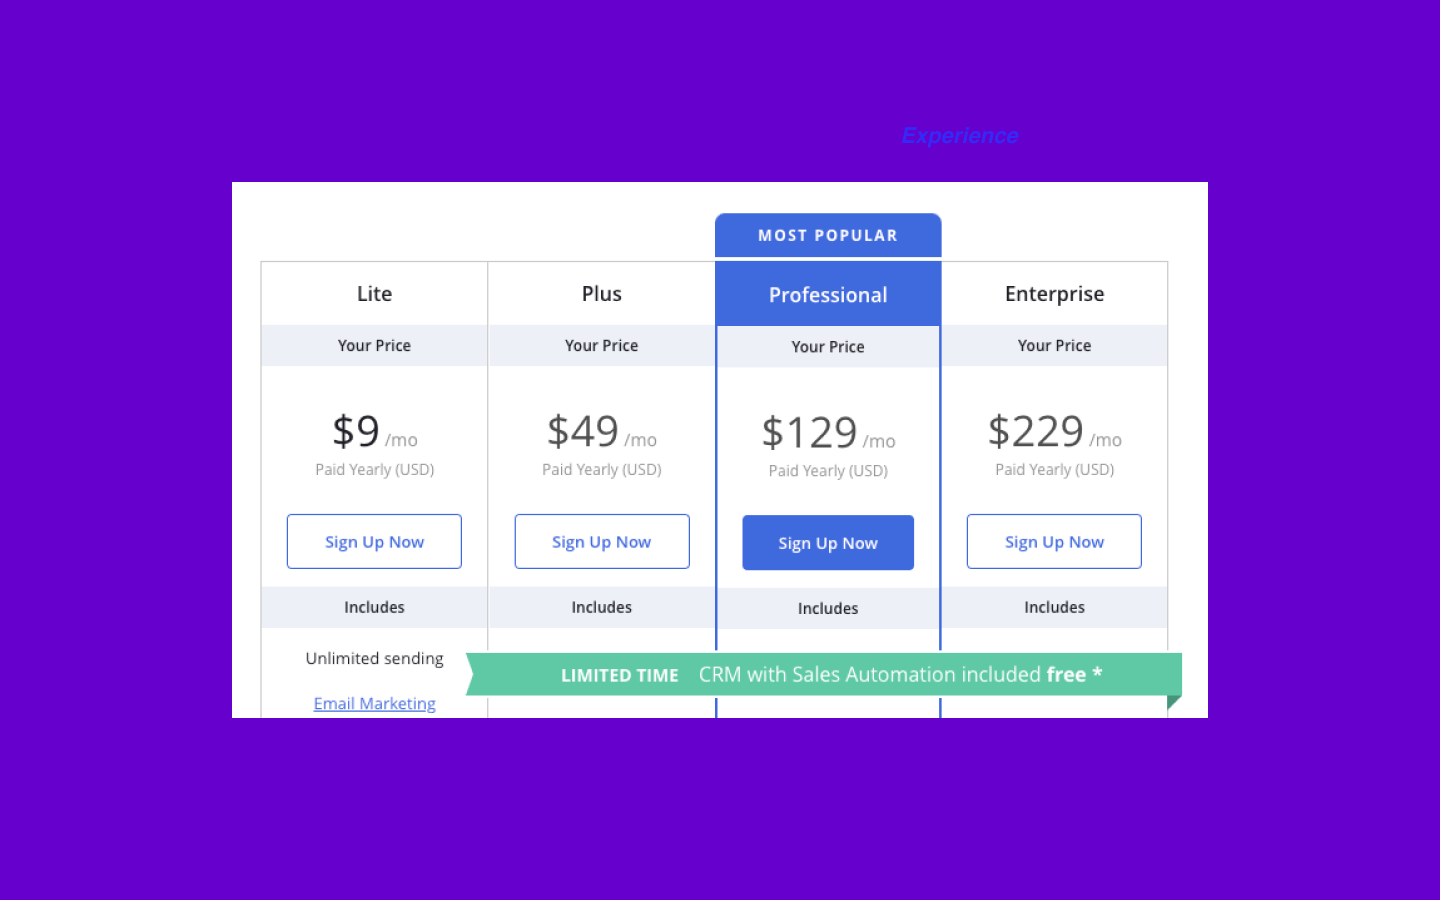The image size is (1440, 900).
Task: Click the Lite plan Sign Up Now button
Action: [374, 541]
